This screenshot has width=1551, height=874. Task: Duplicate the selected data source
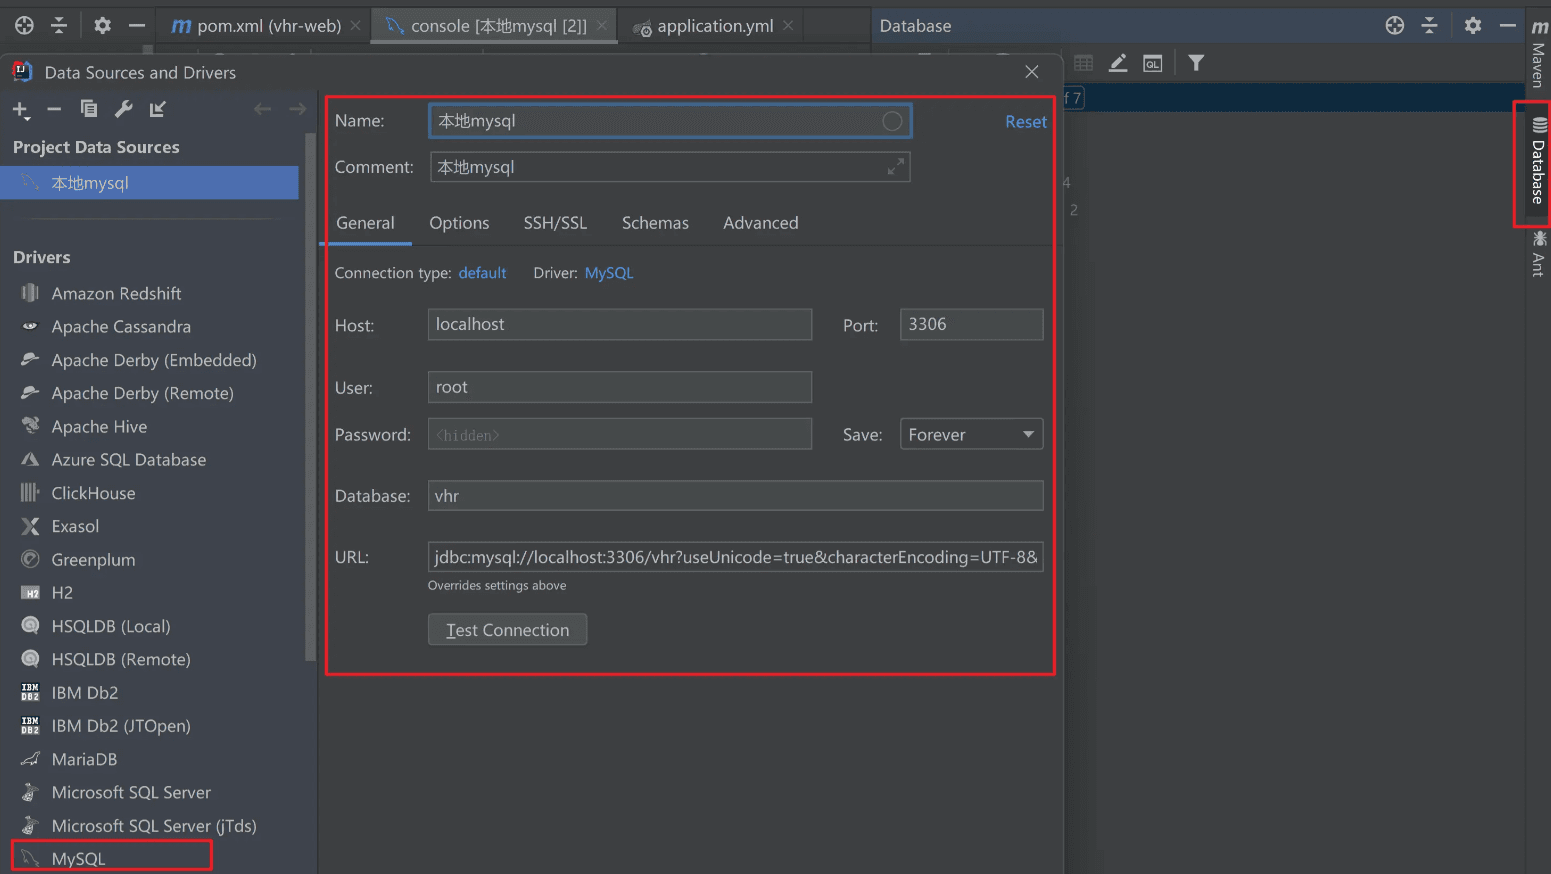click(x=89, y=109)
